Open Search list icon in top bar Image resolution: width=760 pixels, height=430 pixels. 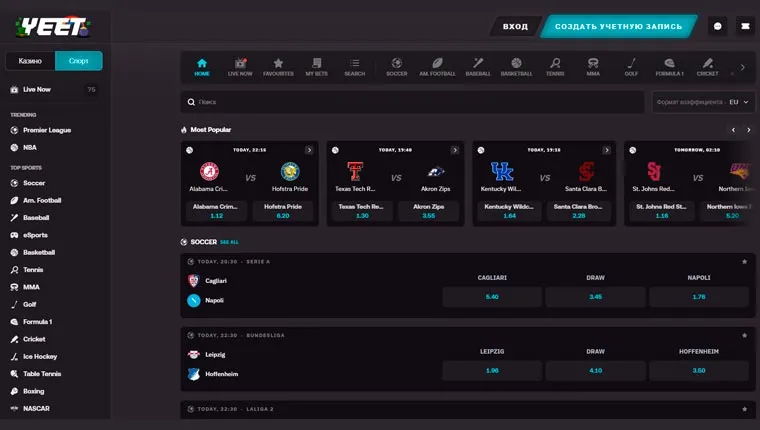[x=355, y=67]
